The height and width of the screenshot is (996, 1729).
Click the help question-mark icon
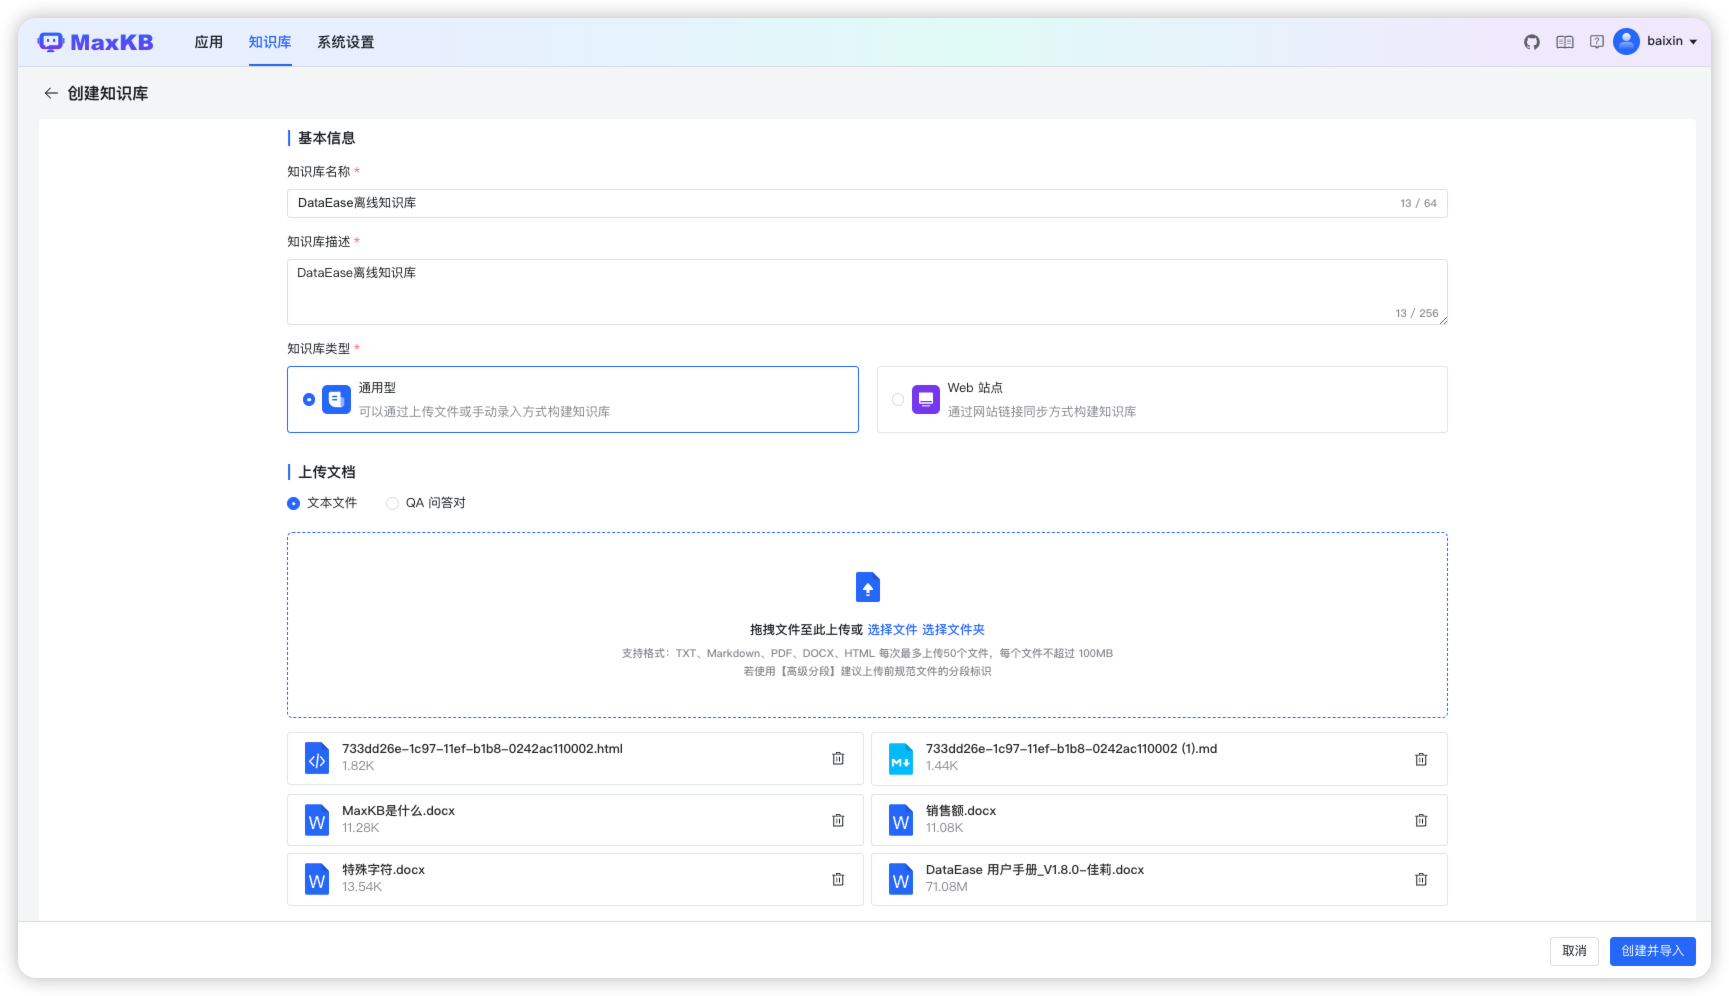coord(1595,42)
